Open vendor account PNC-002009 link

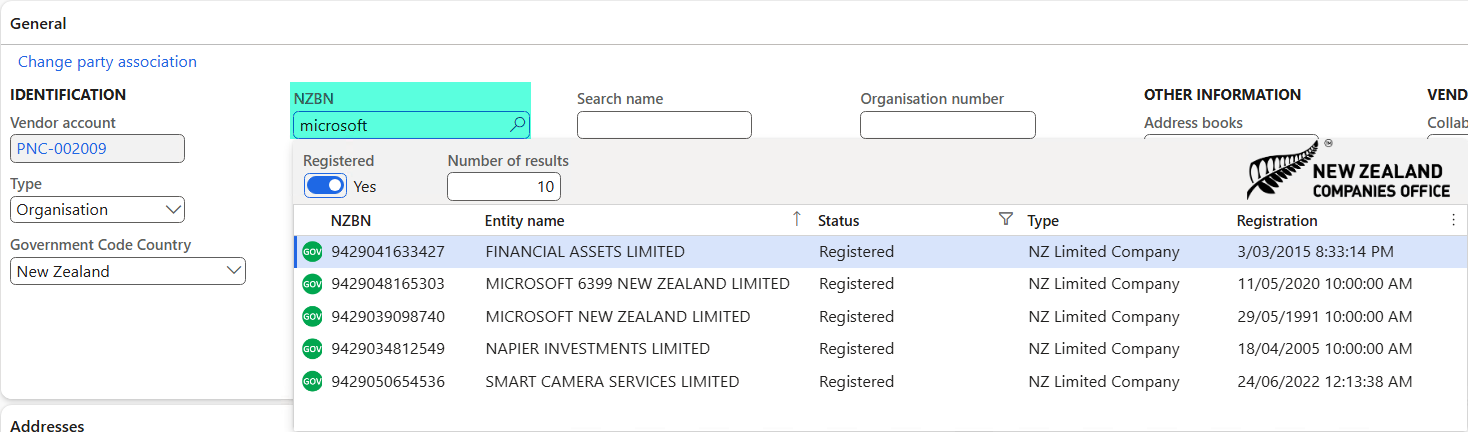(x=62, y=149)
